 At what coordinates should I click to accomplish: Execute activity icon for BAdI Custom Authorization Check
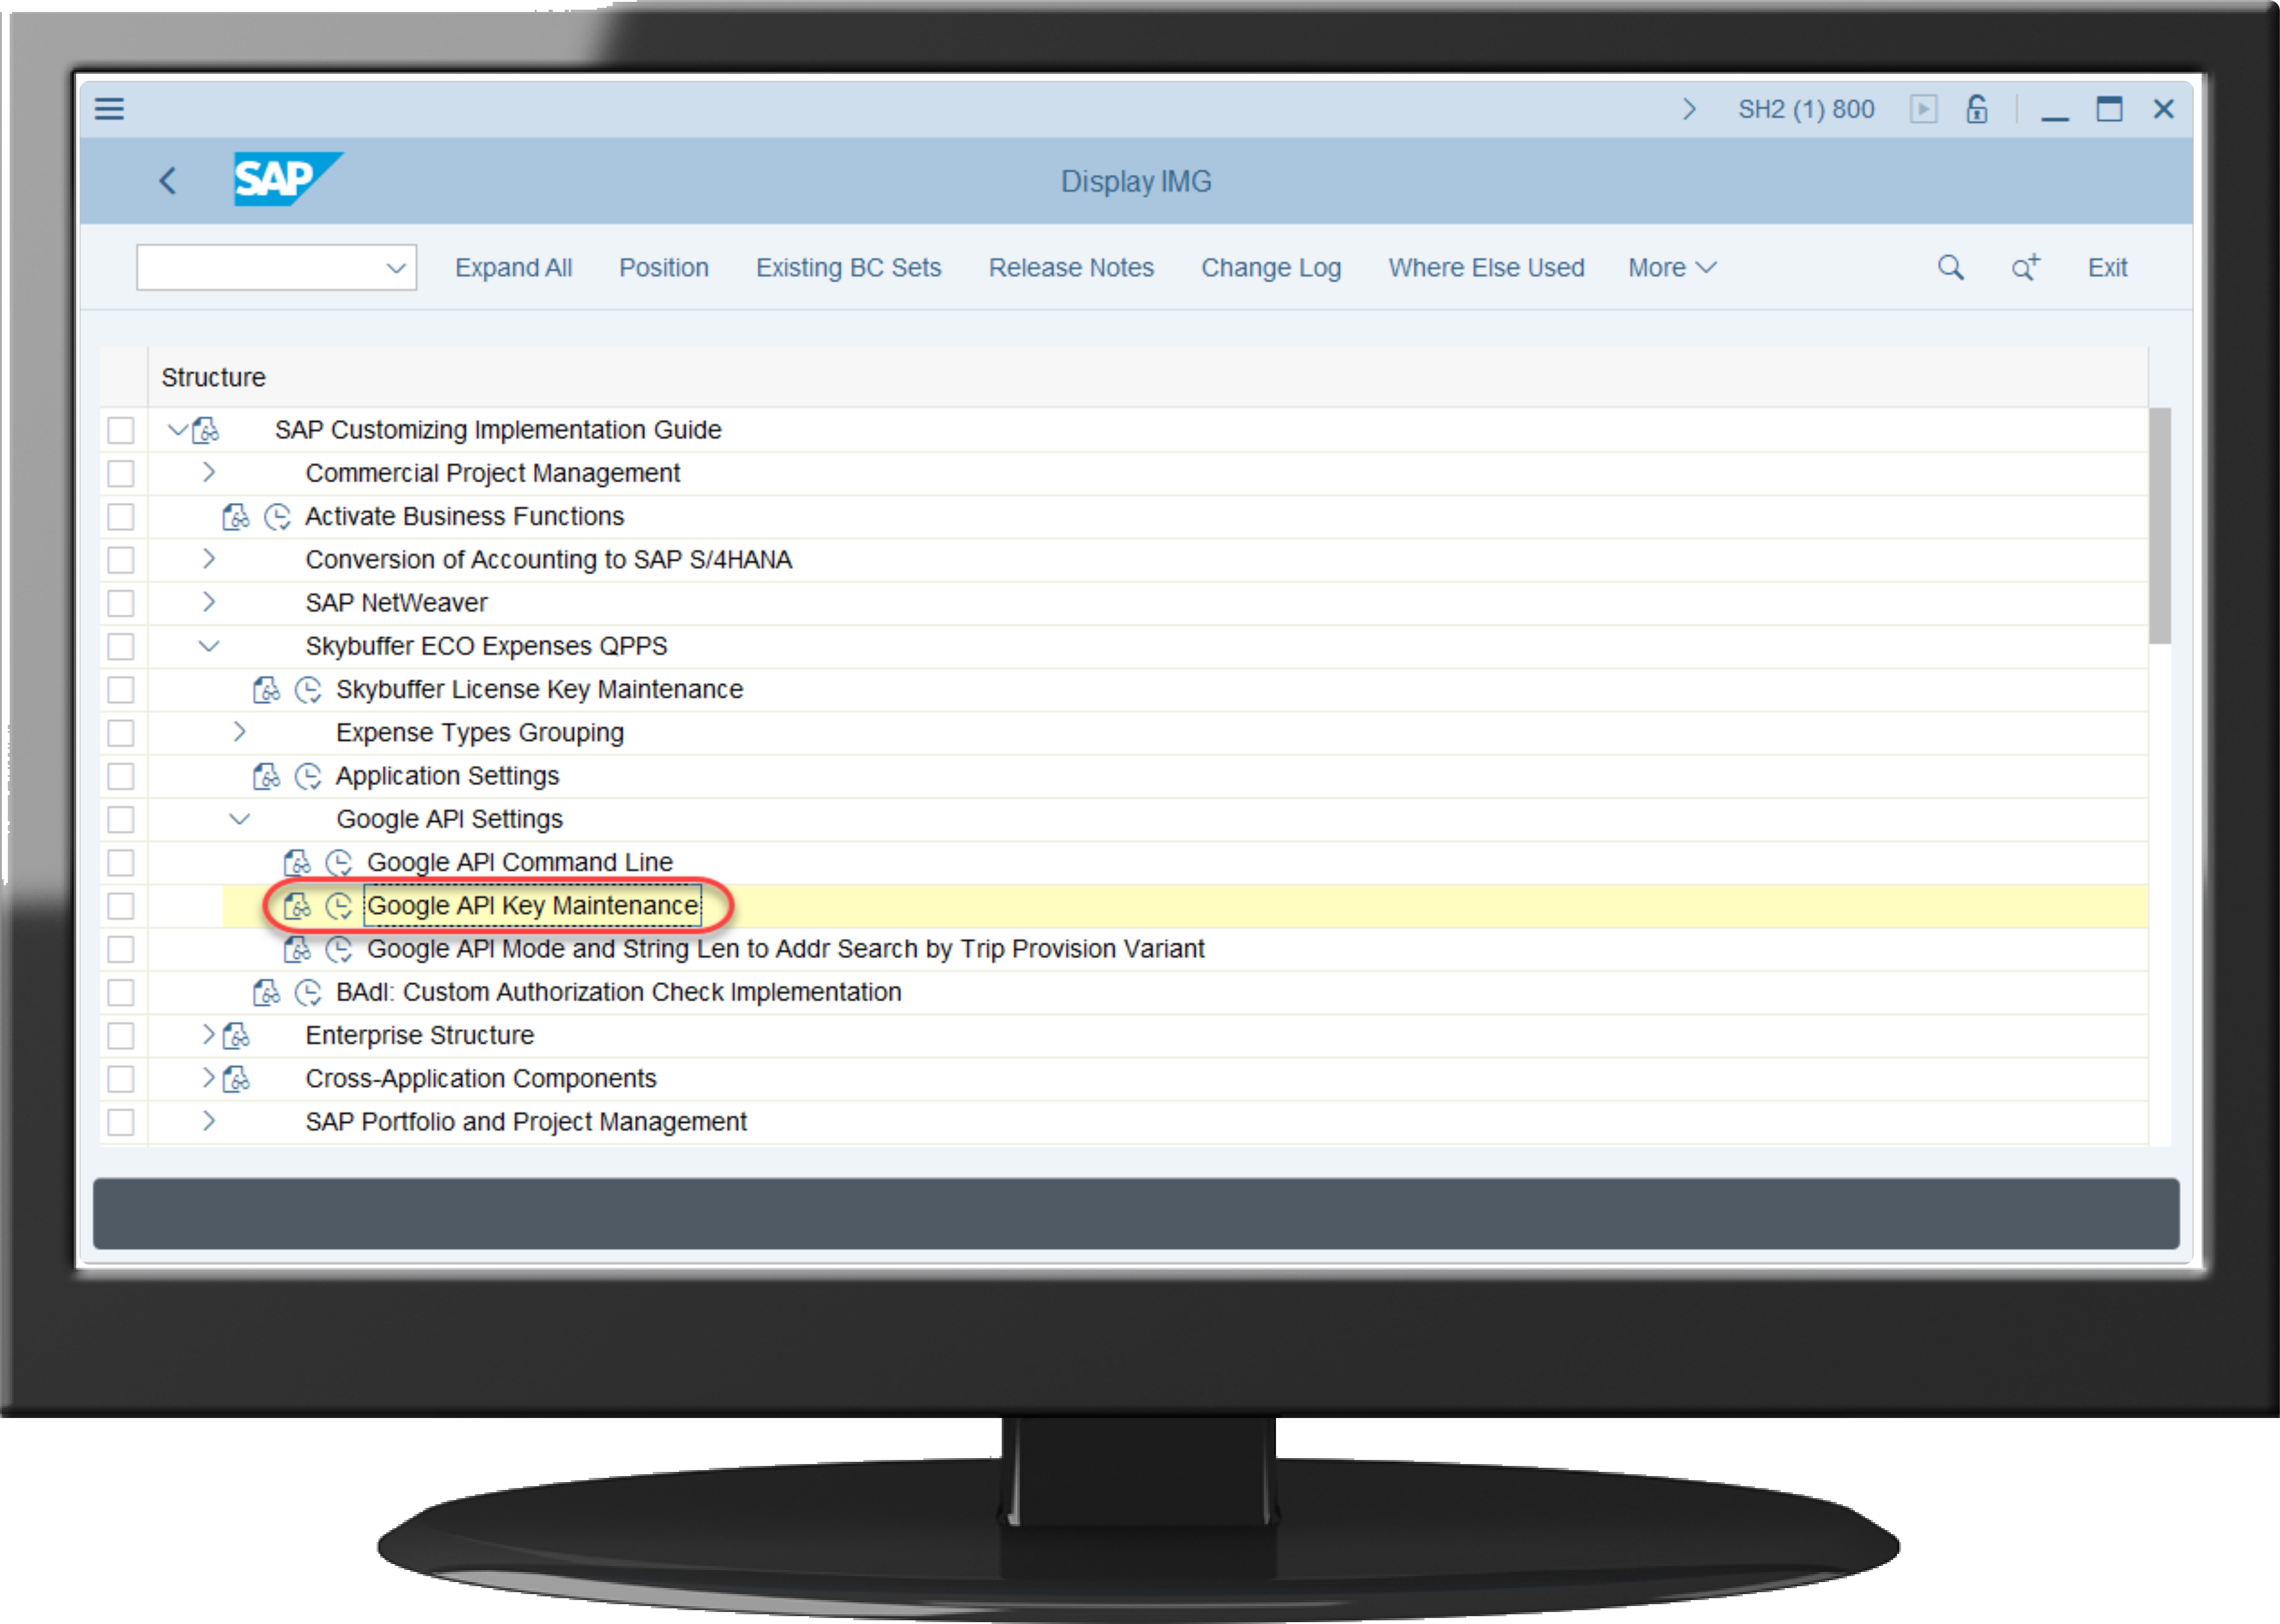(308, 993)
